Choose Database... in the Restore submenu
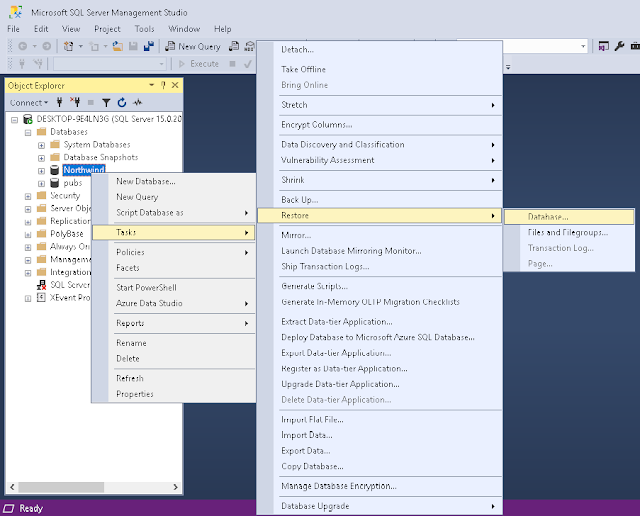The image size is (640, 516). [x=569, y=217]
